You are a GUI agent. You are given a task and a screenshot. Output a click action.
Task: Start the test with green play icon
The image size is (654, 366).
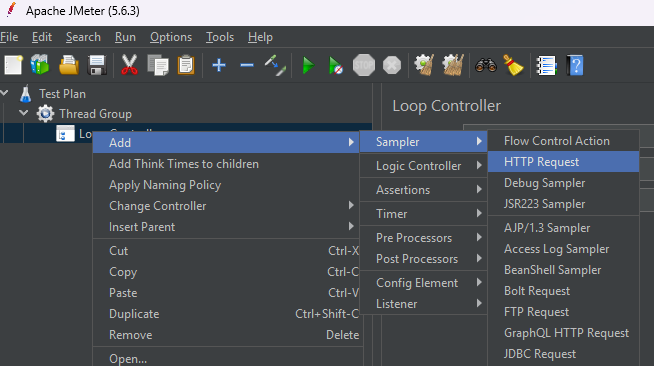[x=308, y=65]
